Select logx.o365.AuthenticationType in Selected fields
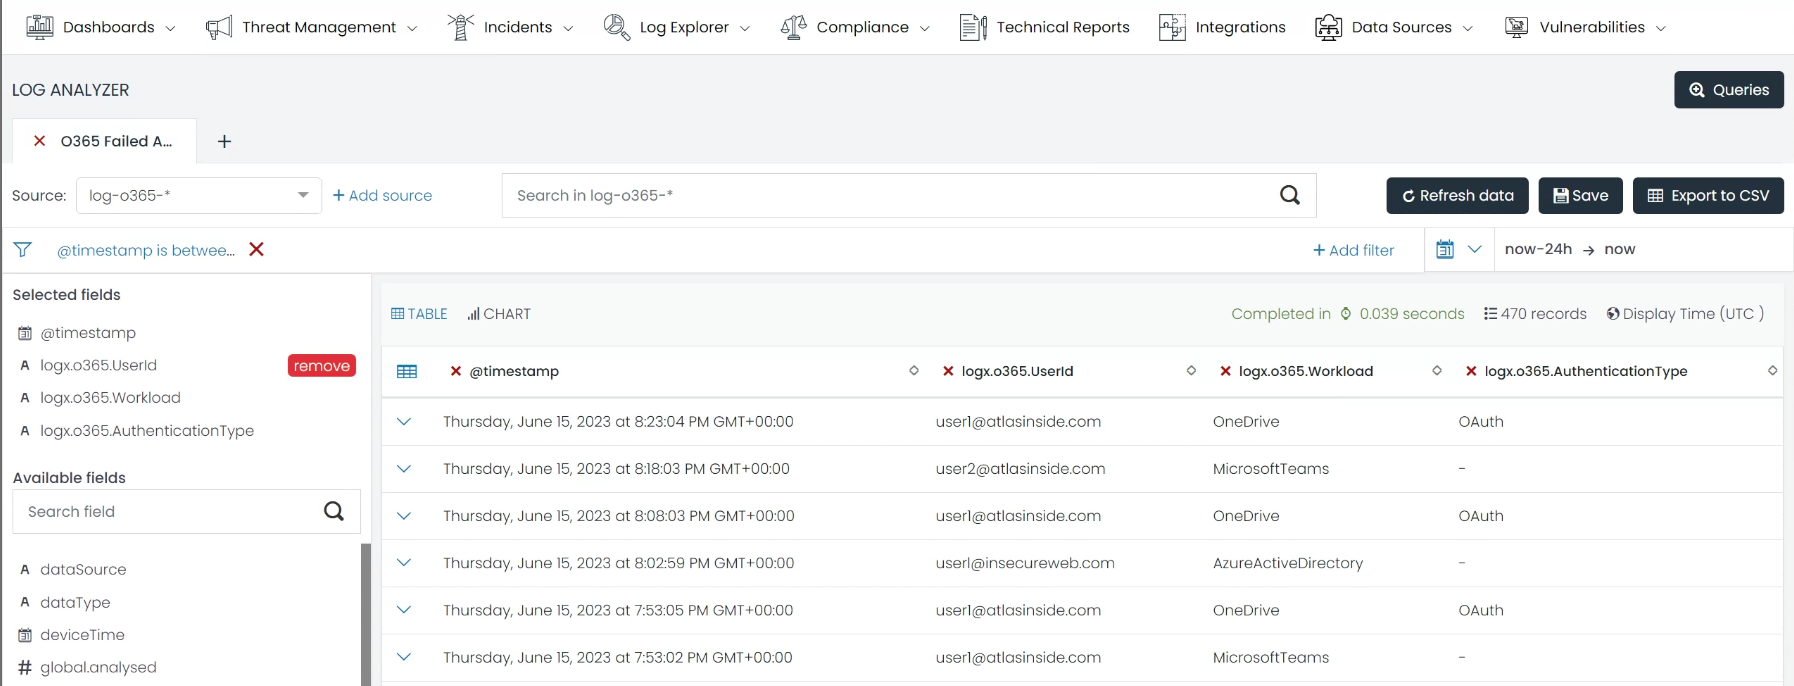The width and height of the screenshot is (1794, 686). tap(147, 431)
